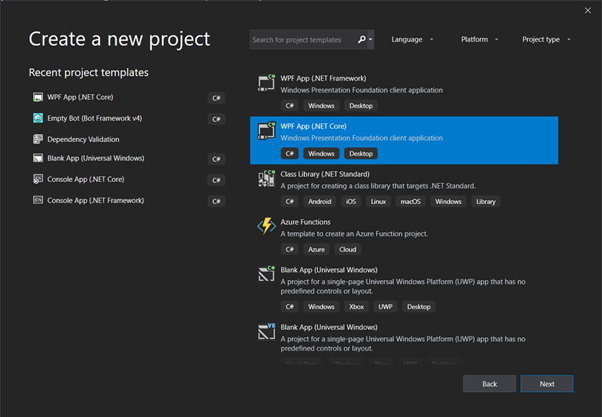Click the Back button
Screen dimensions: 602x417
(489, 384)
